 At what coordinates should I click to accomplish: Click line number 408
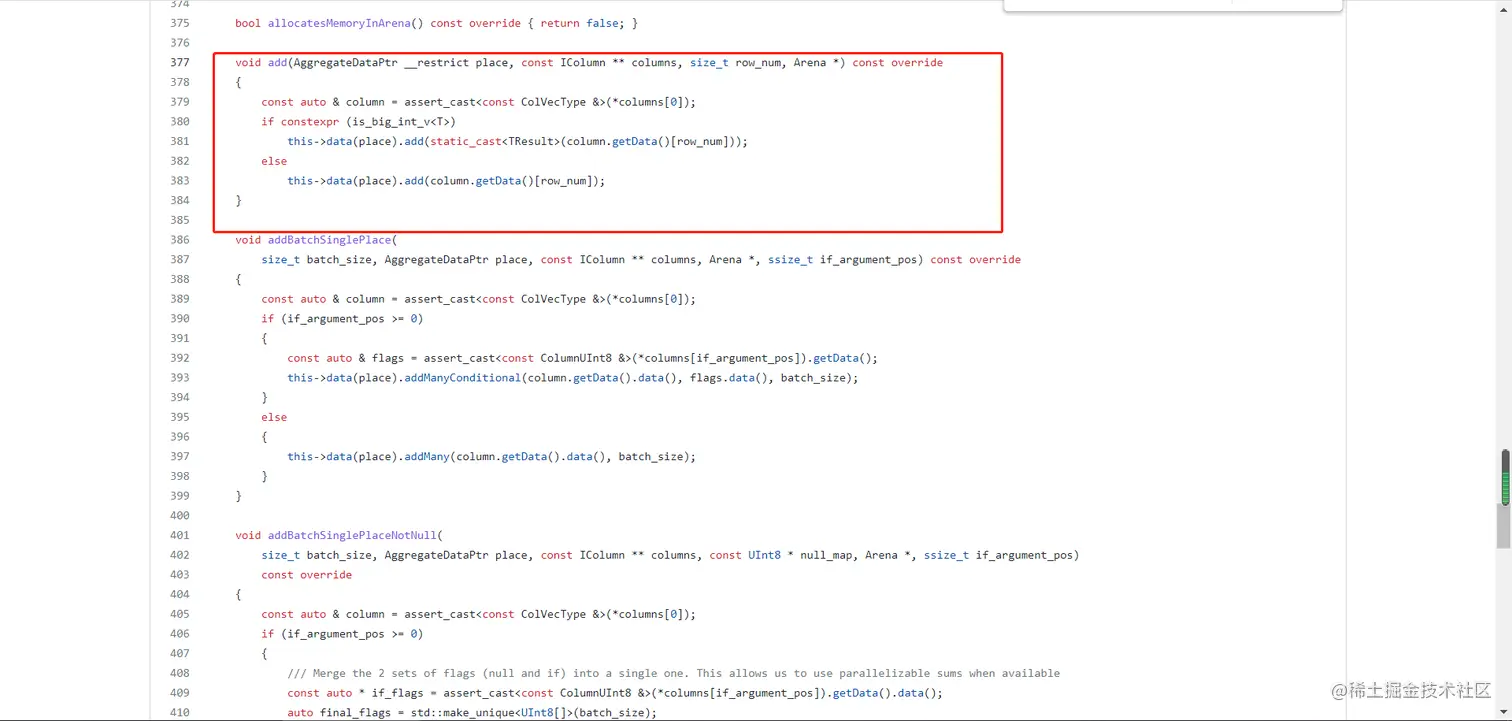[179, 673]
